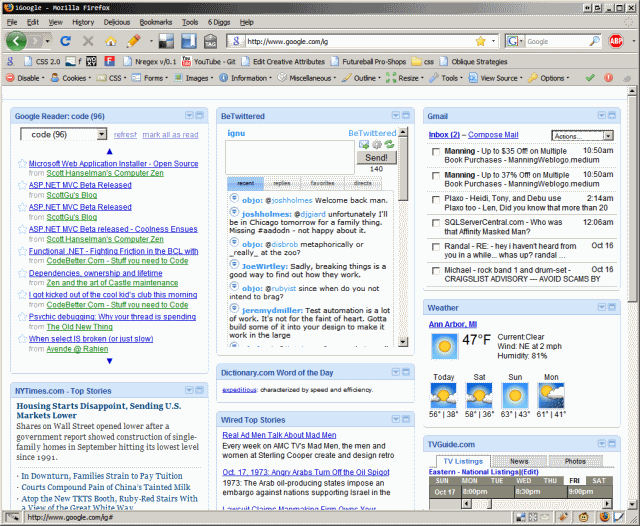Click in the tweet compose text box
Viewport: 640px width, 526px height.
(290, 157)
